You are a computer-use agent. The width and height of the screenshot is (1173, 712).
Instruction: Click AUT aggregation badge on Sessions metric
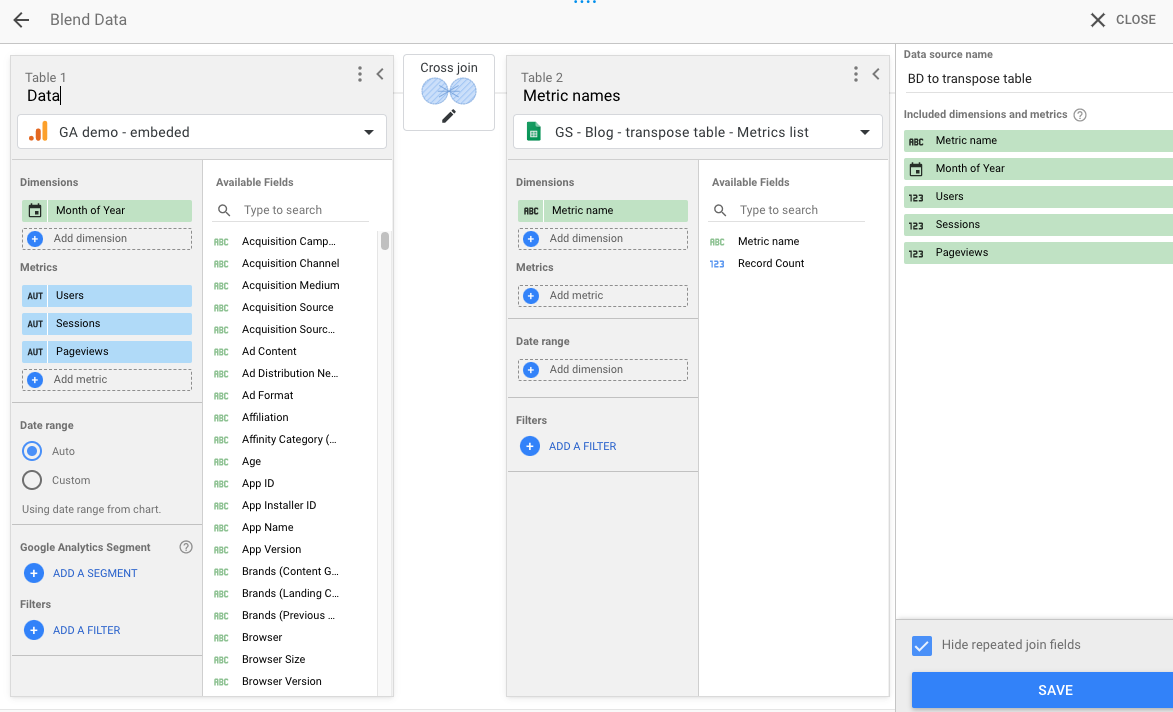pyautogui.click(x=34, y=324)
